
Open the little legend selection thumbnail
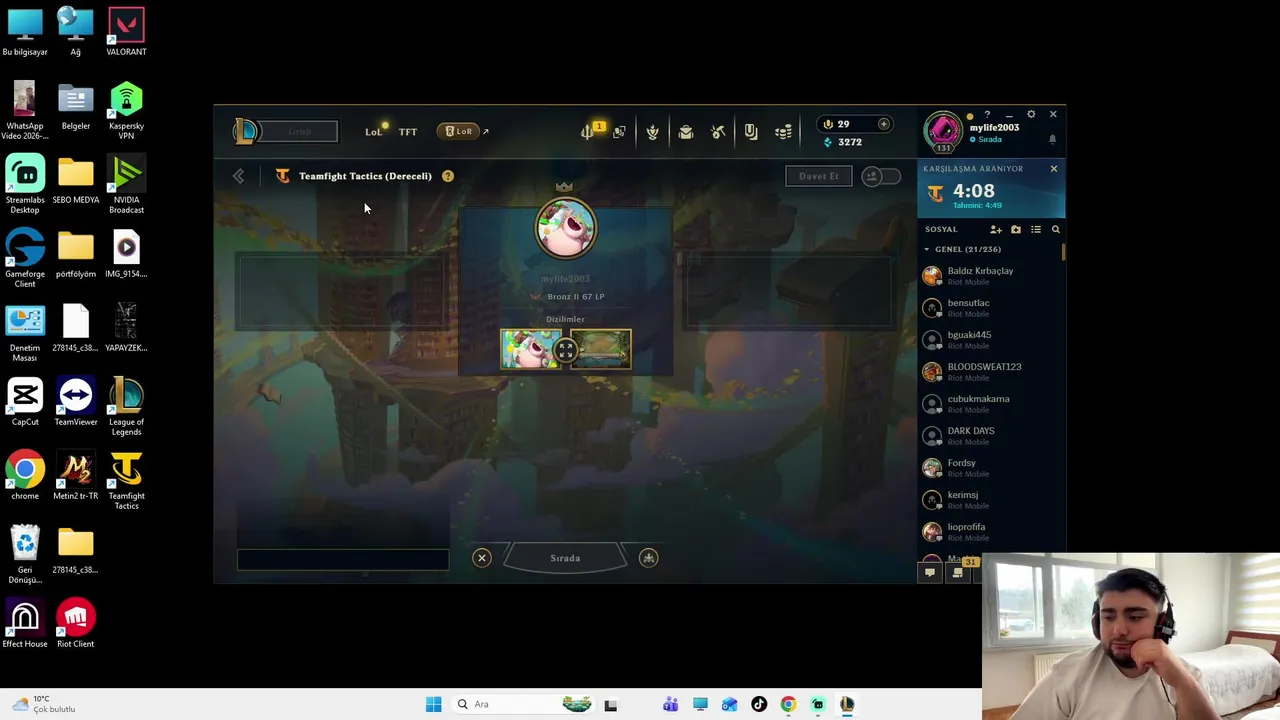(x=531, y=349)
